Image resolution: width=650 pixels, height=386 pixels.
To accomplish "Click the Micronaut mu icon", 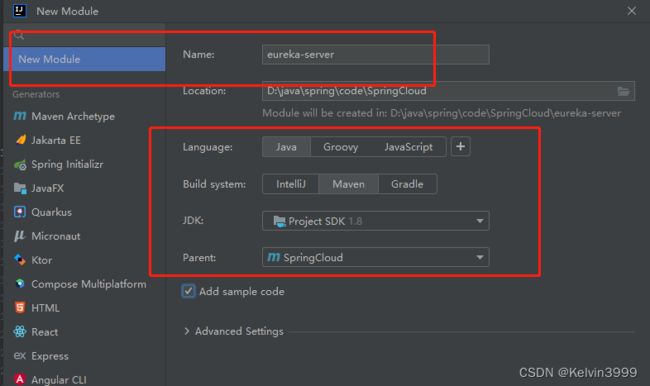I will 19,236.
